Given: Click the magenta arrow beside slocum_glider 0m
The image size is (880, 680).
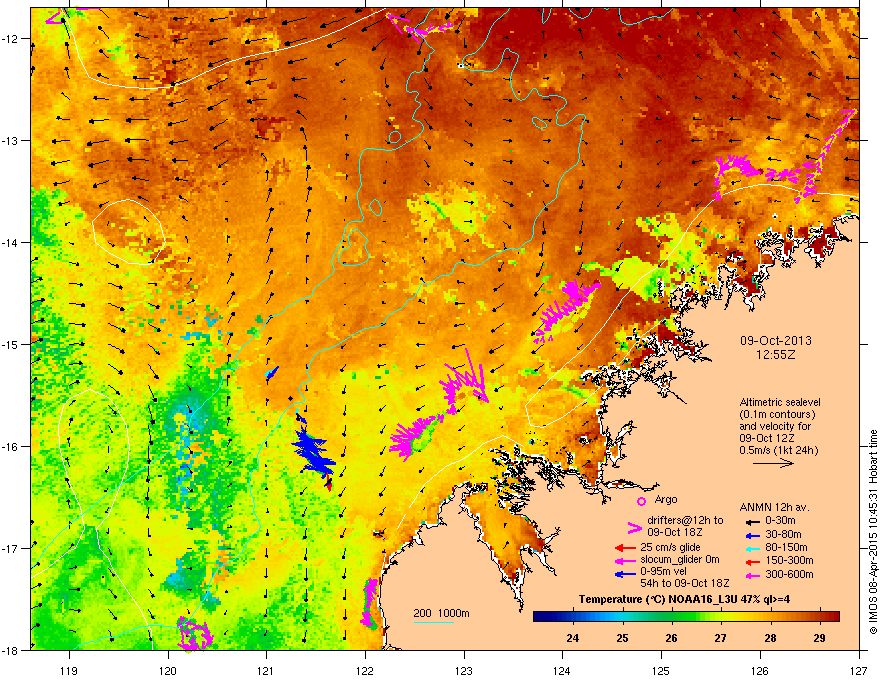Looking at the screenshot, I should [625, 560].
